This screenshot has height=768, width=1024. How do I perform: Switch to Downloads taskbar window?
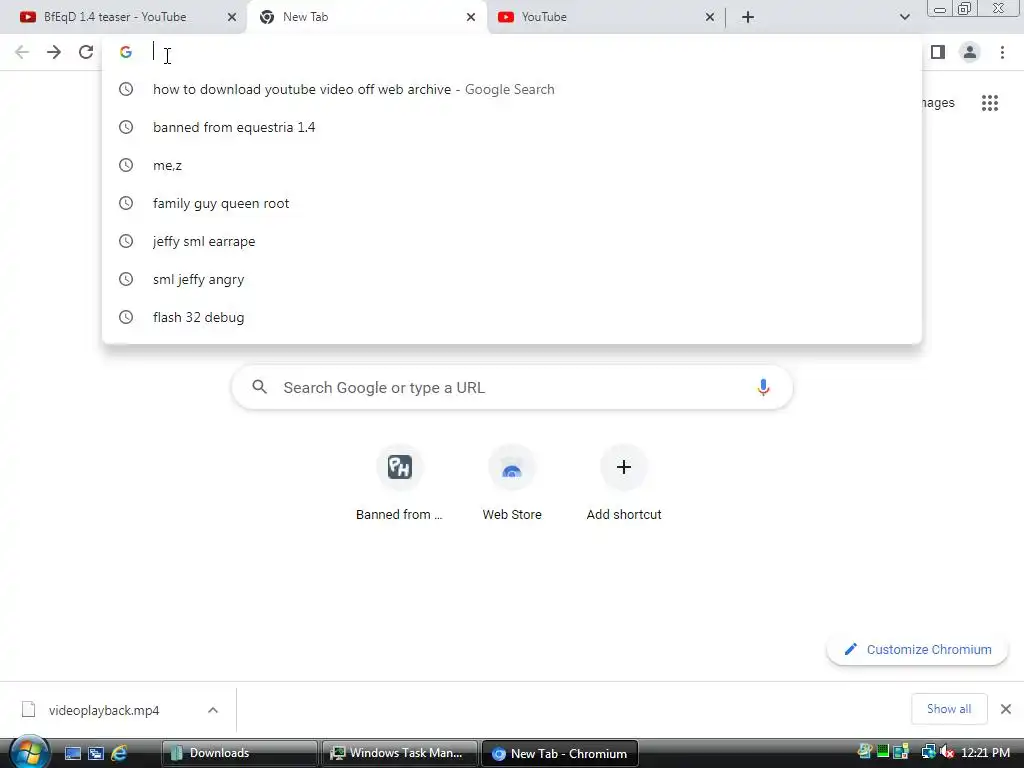click(x=239, y=753)
